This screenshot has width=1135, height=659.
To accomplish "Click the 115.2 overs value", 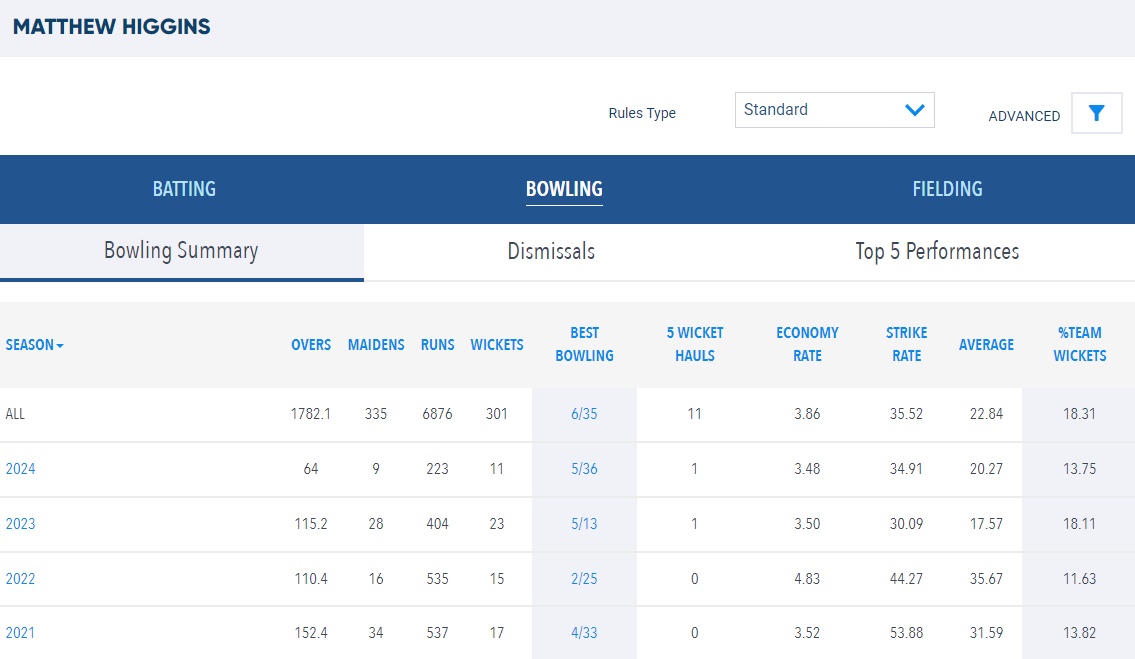I will [x=311, y=524].
